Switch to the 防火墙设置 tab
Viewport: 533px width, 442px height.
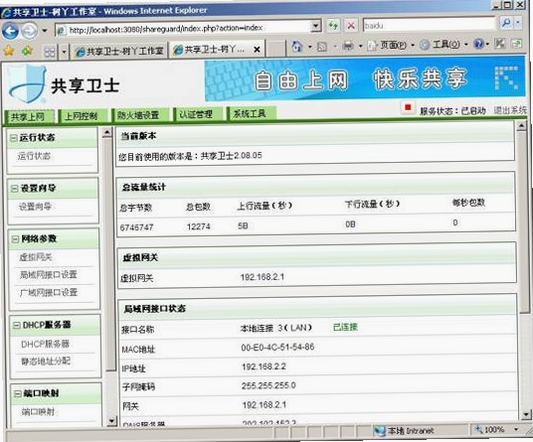(139, 115)
